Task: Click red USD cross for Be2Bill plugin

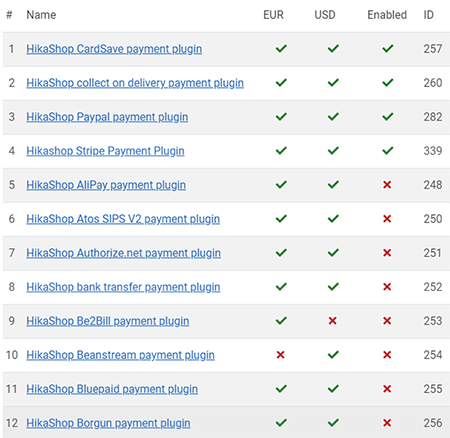Action: (x=332, y=321)
